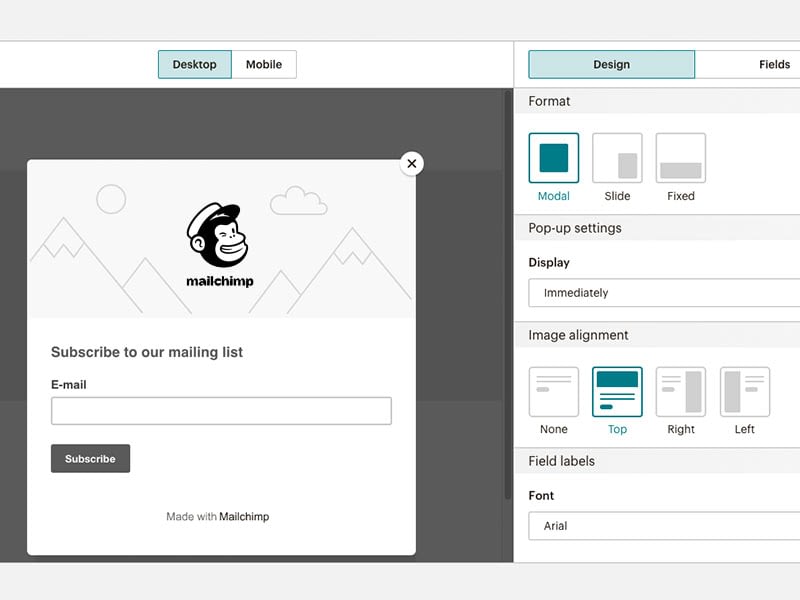Click the E-mail input field
The width and height of the screenshot is (800, 600).
[x=221, y=411]
